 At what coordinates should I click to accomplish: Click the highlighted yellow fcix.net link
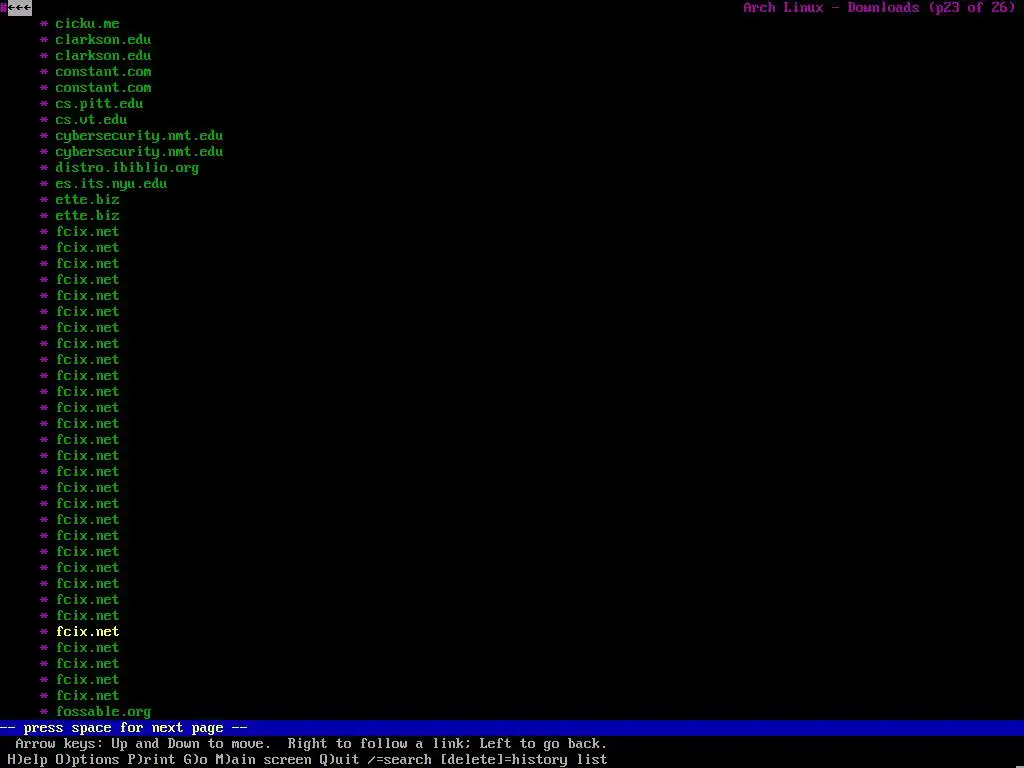(88, 632)
